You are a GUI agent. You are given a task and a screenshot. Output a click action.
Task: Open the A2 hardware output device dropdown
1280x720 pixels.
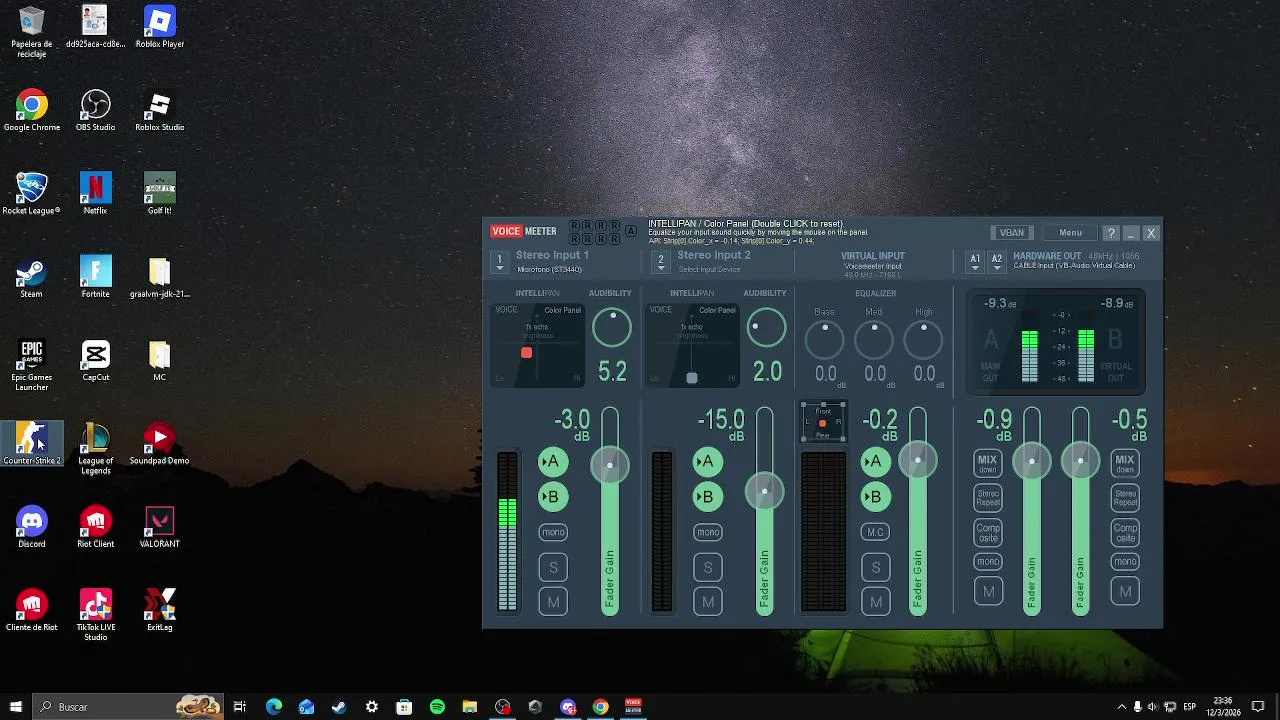click(996, 262)
